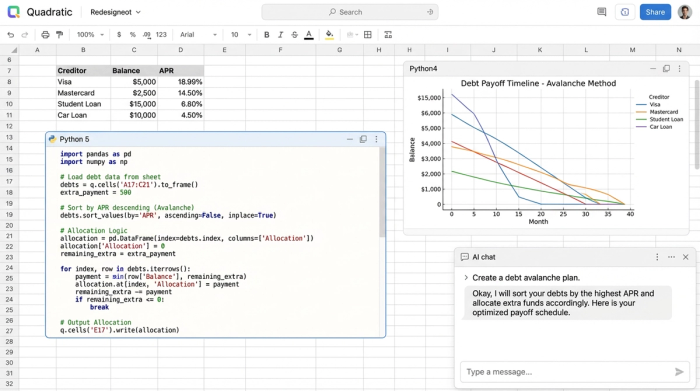Screen dimensions: 700x391
Task: Open the outlined icon button beside Share
Action: click(625, 12)
